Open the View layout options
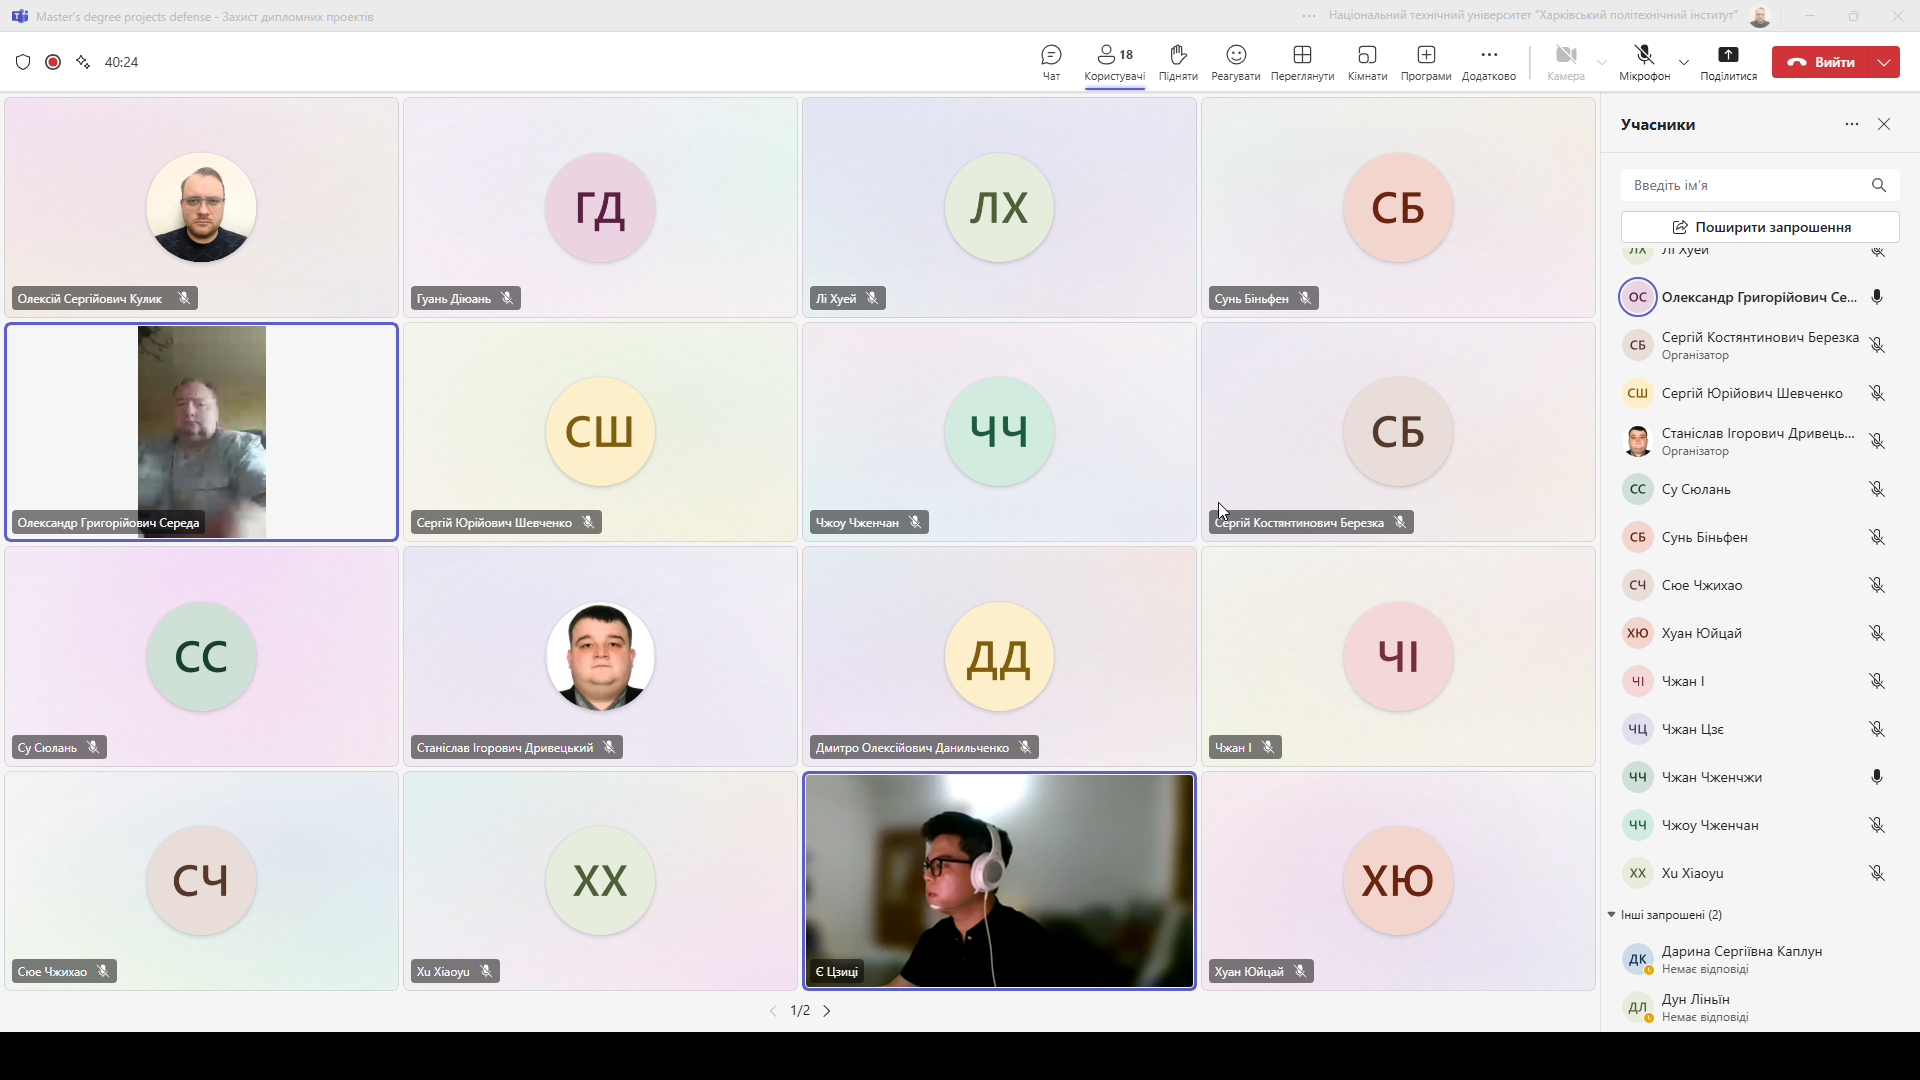The height and width of the screenshot is (1080, 1920). point(1302,62)
